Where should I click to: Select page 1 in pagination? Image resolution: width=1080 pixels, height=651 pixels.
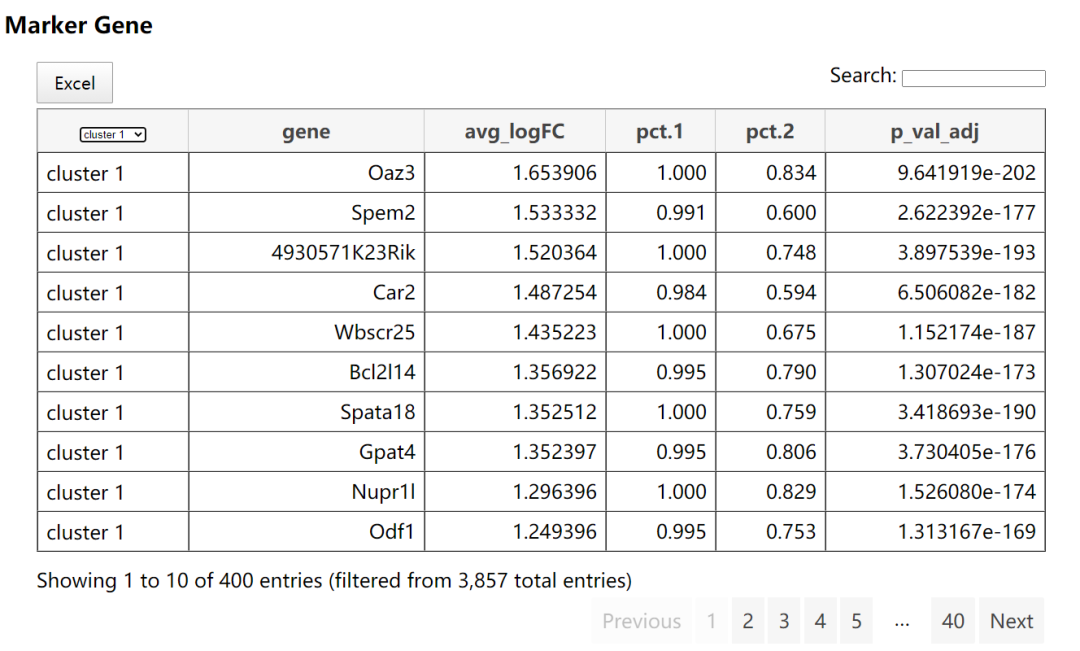coord(711,621)
